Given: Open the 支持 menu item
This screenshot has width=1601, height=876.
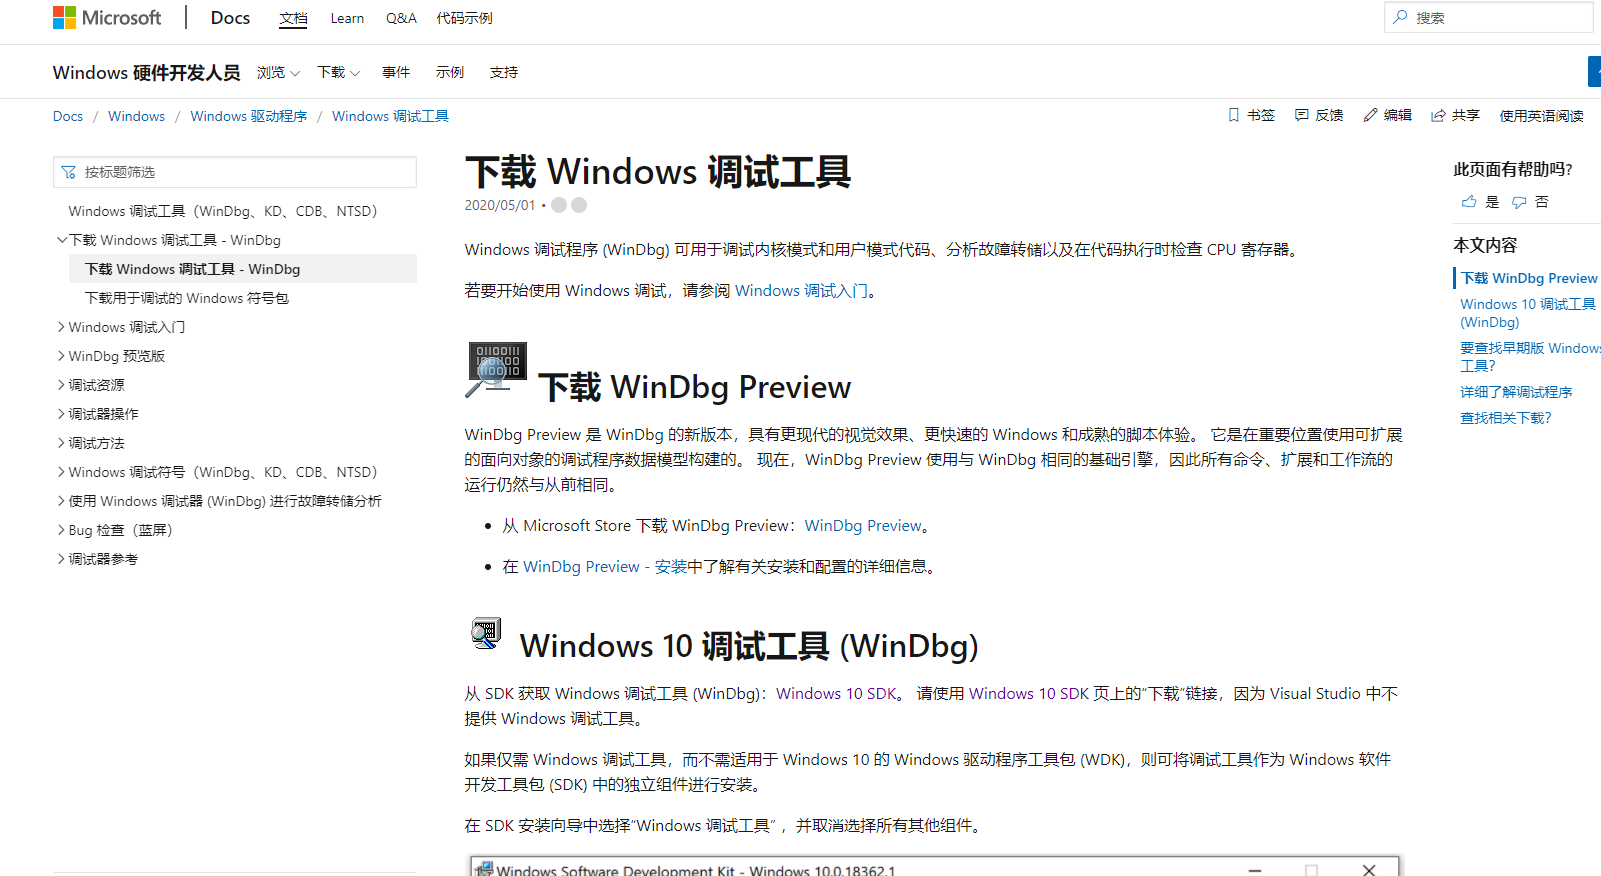Looking at the screenshot, I should click(x=504, y=72).
